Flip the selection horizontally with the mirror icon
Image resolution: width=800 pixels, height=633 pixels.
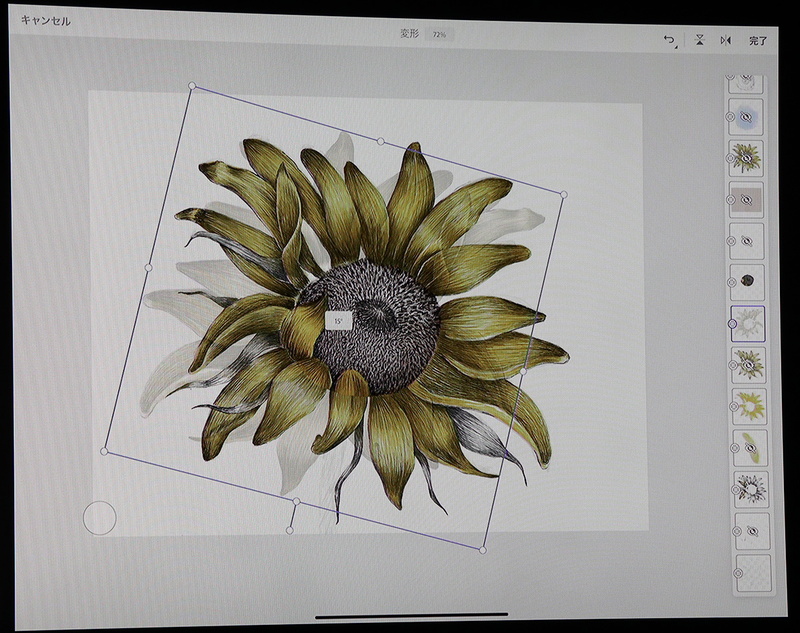click(x=726, y=40)
